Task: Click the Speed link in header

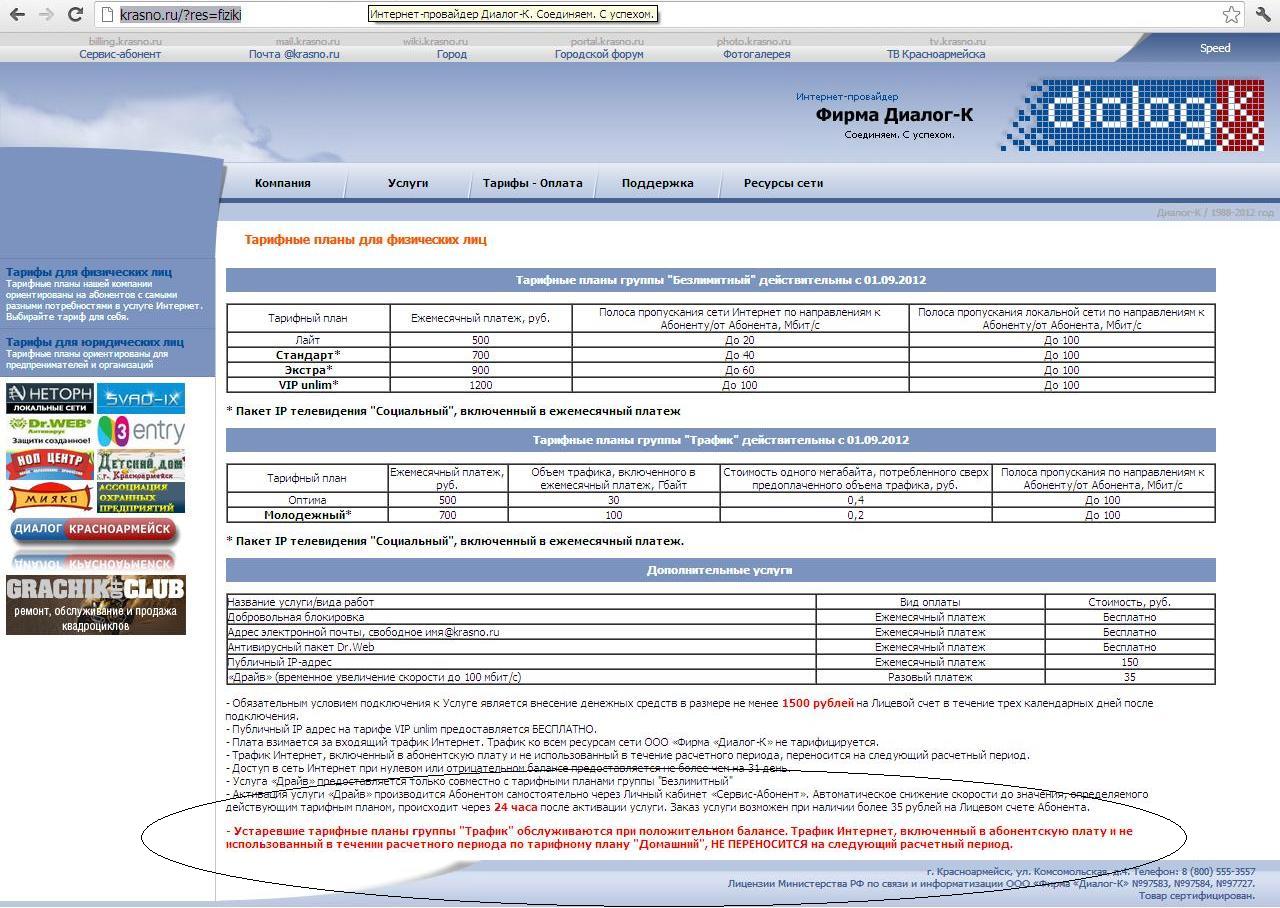Action: (1215, 48)
